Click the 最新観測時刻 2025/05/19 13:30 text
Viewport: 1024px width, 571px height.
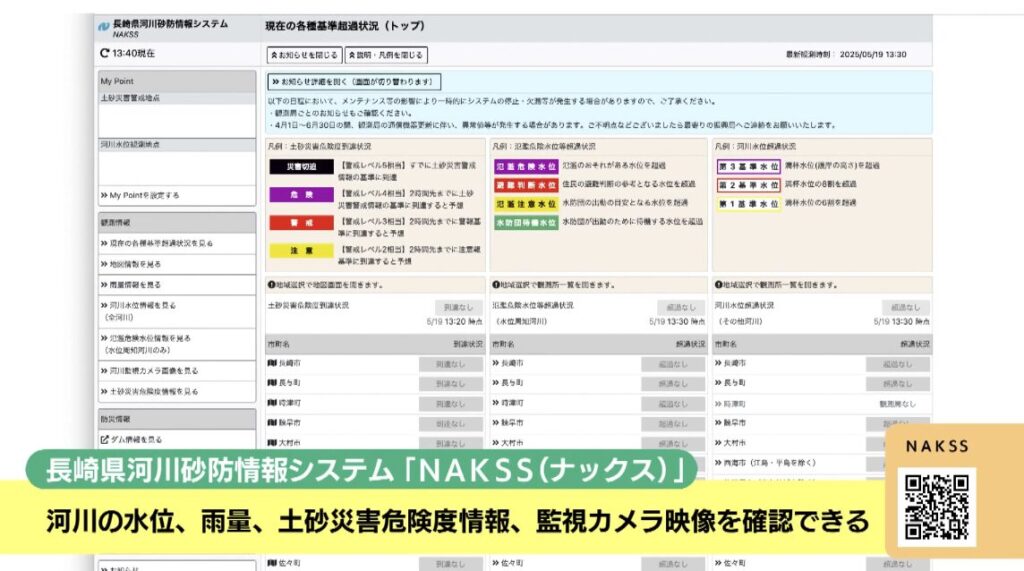click(x=846, y=54)
